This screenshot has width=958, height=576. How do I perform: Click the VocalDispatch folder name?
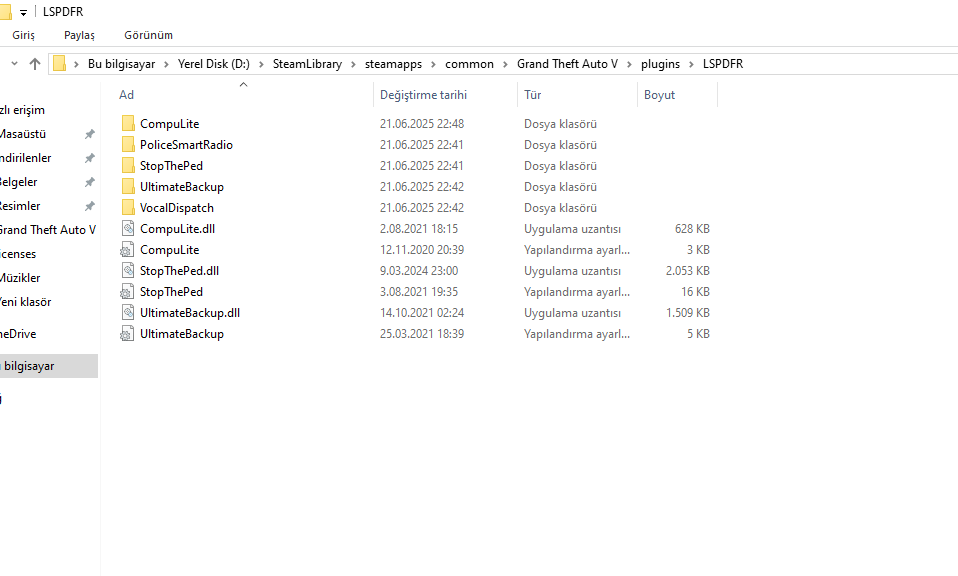click(x=177, y=208)
